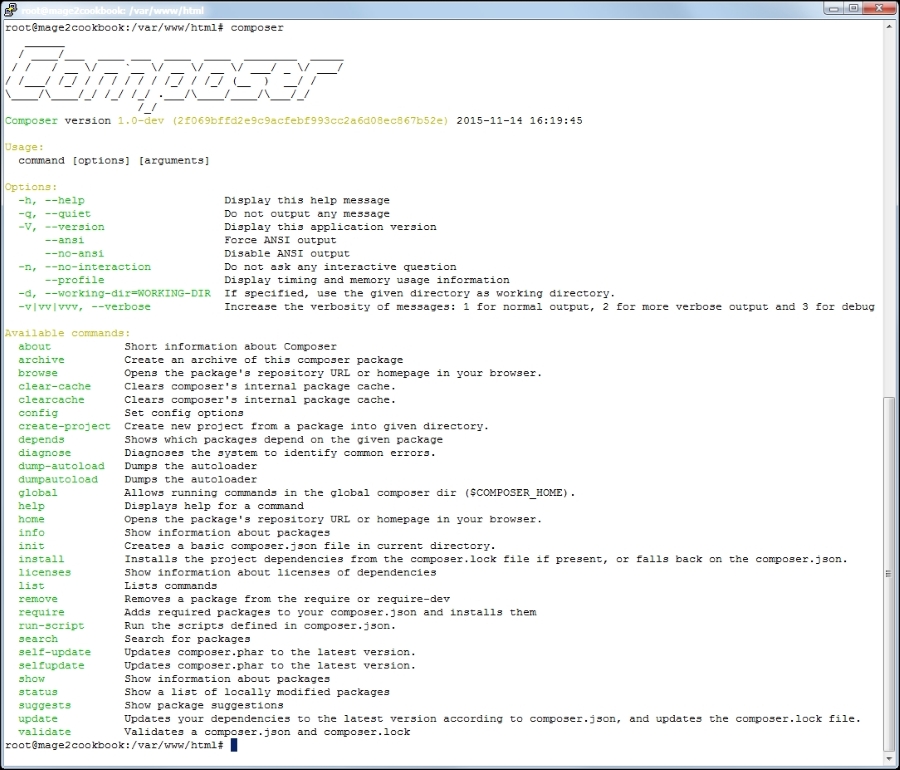The image size is (900, 770).
Task: Click the 'list' command name
Action: pos(32,586)
